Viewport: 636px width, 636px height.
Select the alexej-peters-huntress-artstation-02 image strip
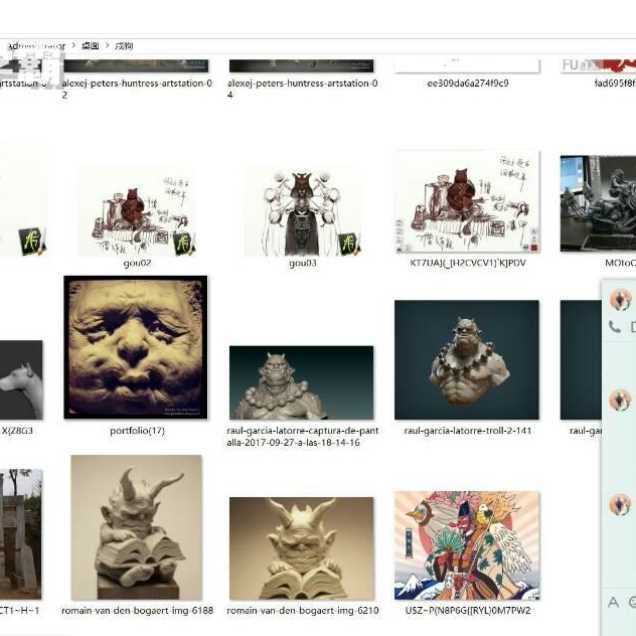click(x=136, y=66)
